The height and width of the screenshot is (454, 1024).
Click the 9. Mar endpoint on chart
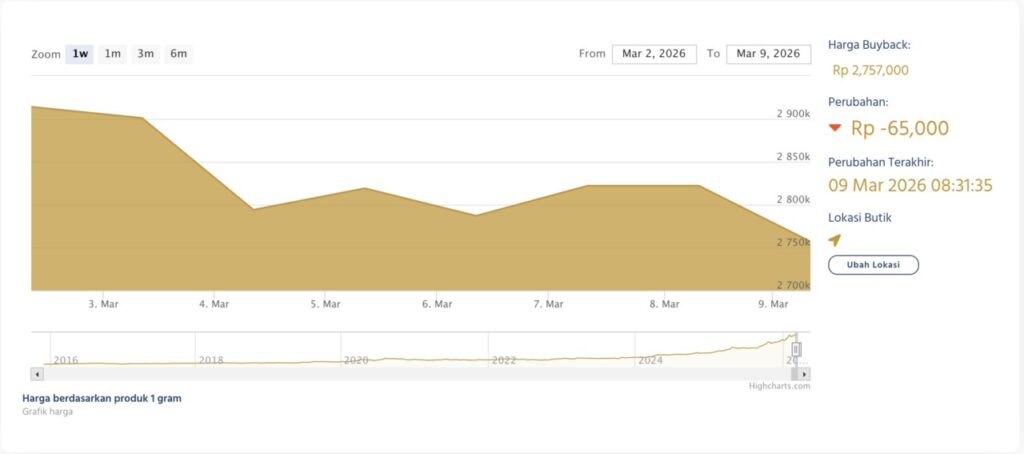808,241
